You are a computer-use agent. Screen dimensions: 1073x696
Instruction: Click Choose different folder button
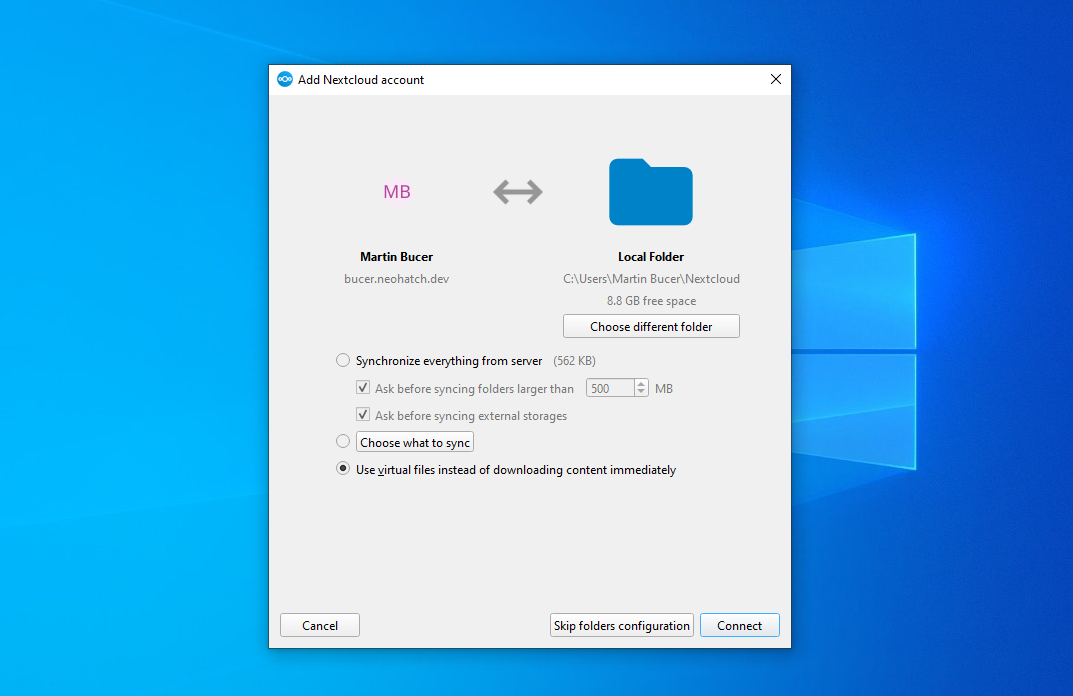(x=651, y=326)
